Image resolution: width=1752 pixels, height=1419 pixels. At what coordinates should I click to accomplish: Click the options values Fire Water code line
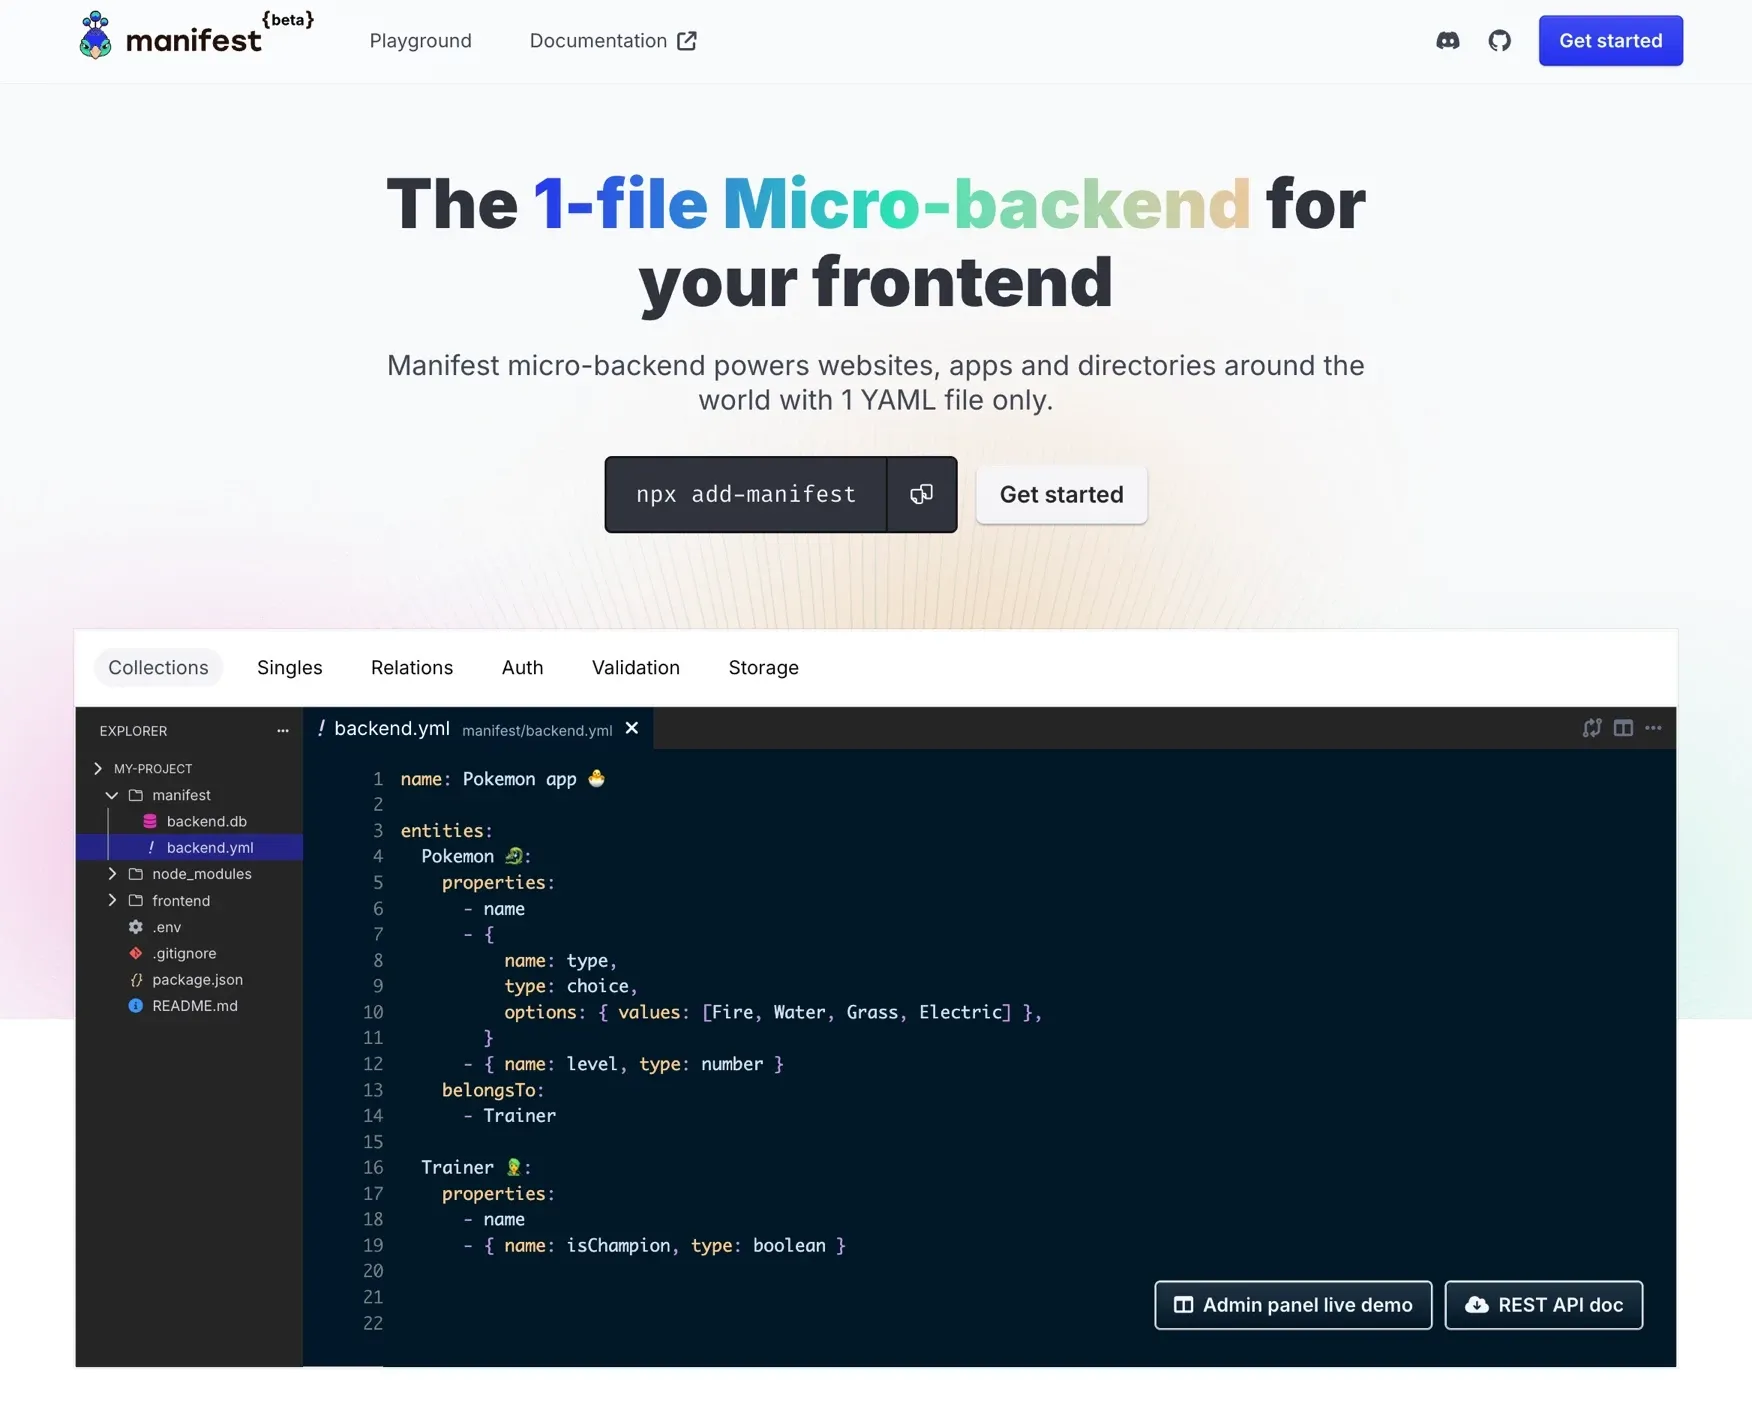click(773, 1012)
